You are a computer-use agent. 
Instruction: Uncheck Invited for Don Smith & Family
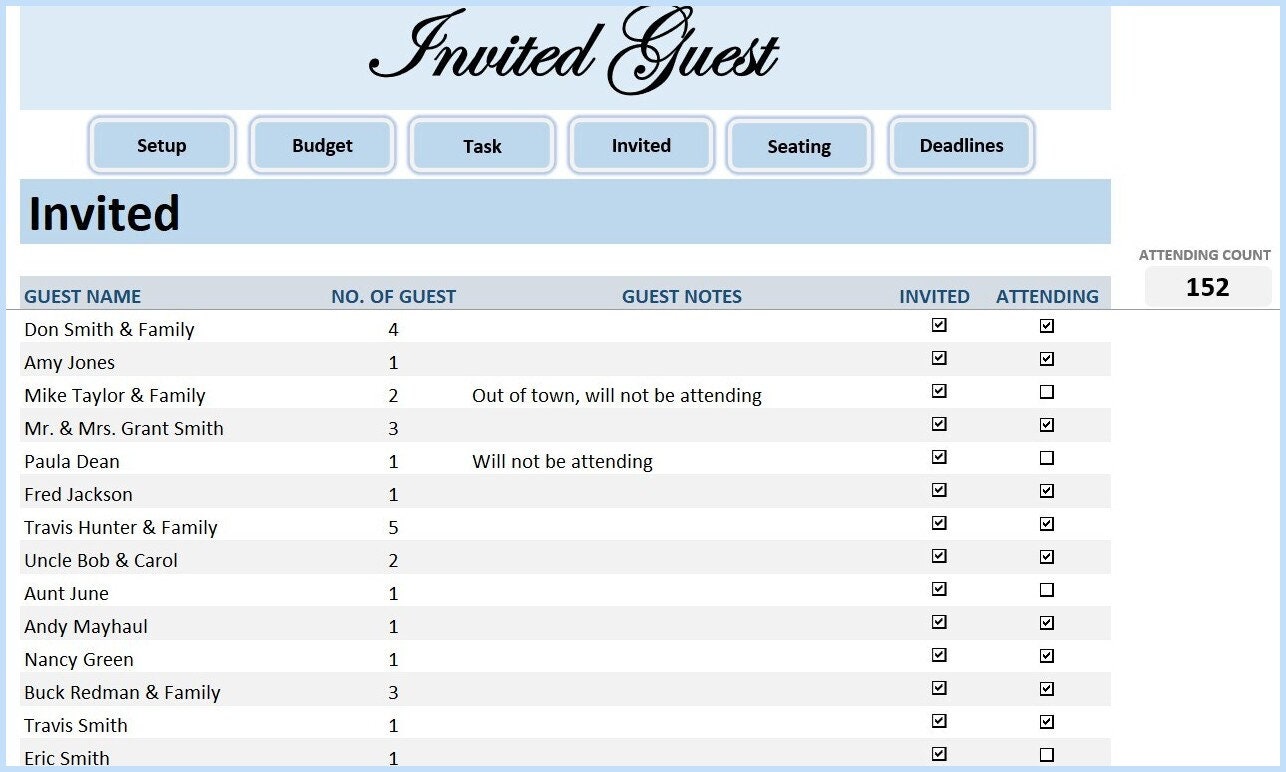tap(939, 325)
